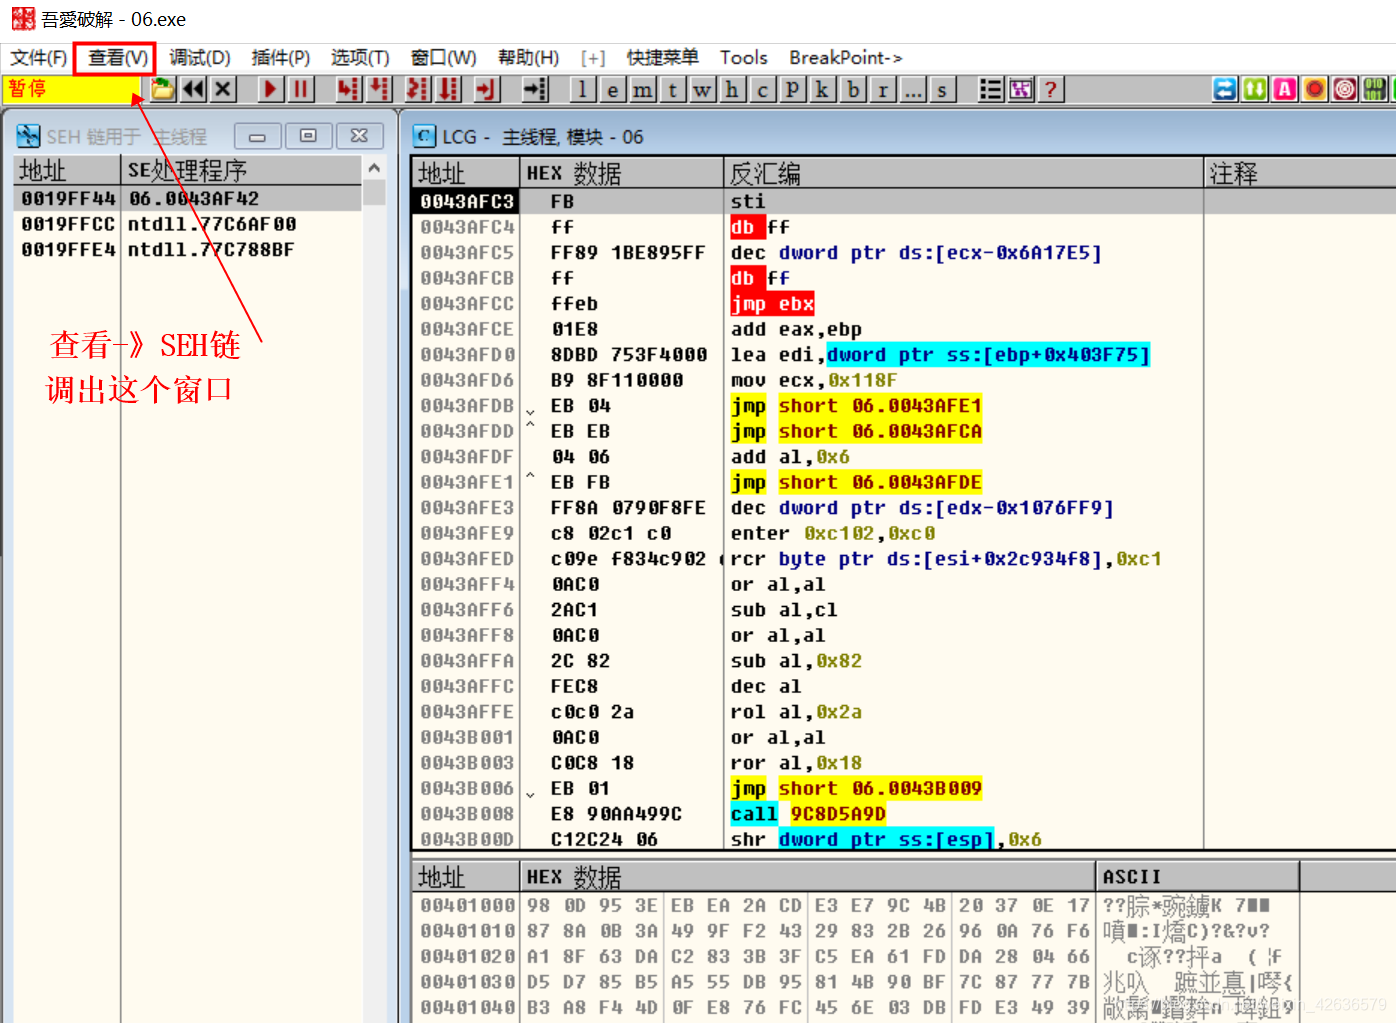Screen dimensions: 1396x1023
Task: Open Breakpoints window with the b button
Action: (852, 90)
